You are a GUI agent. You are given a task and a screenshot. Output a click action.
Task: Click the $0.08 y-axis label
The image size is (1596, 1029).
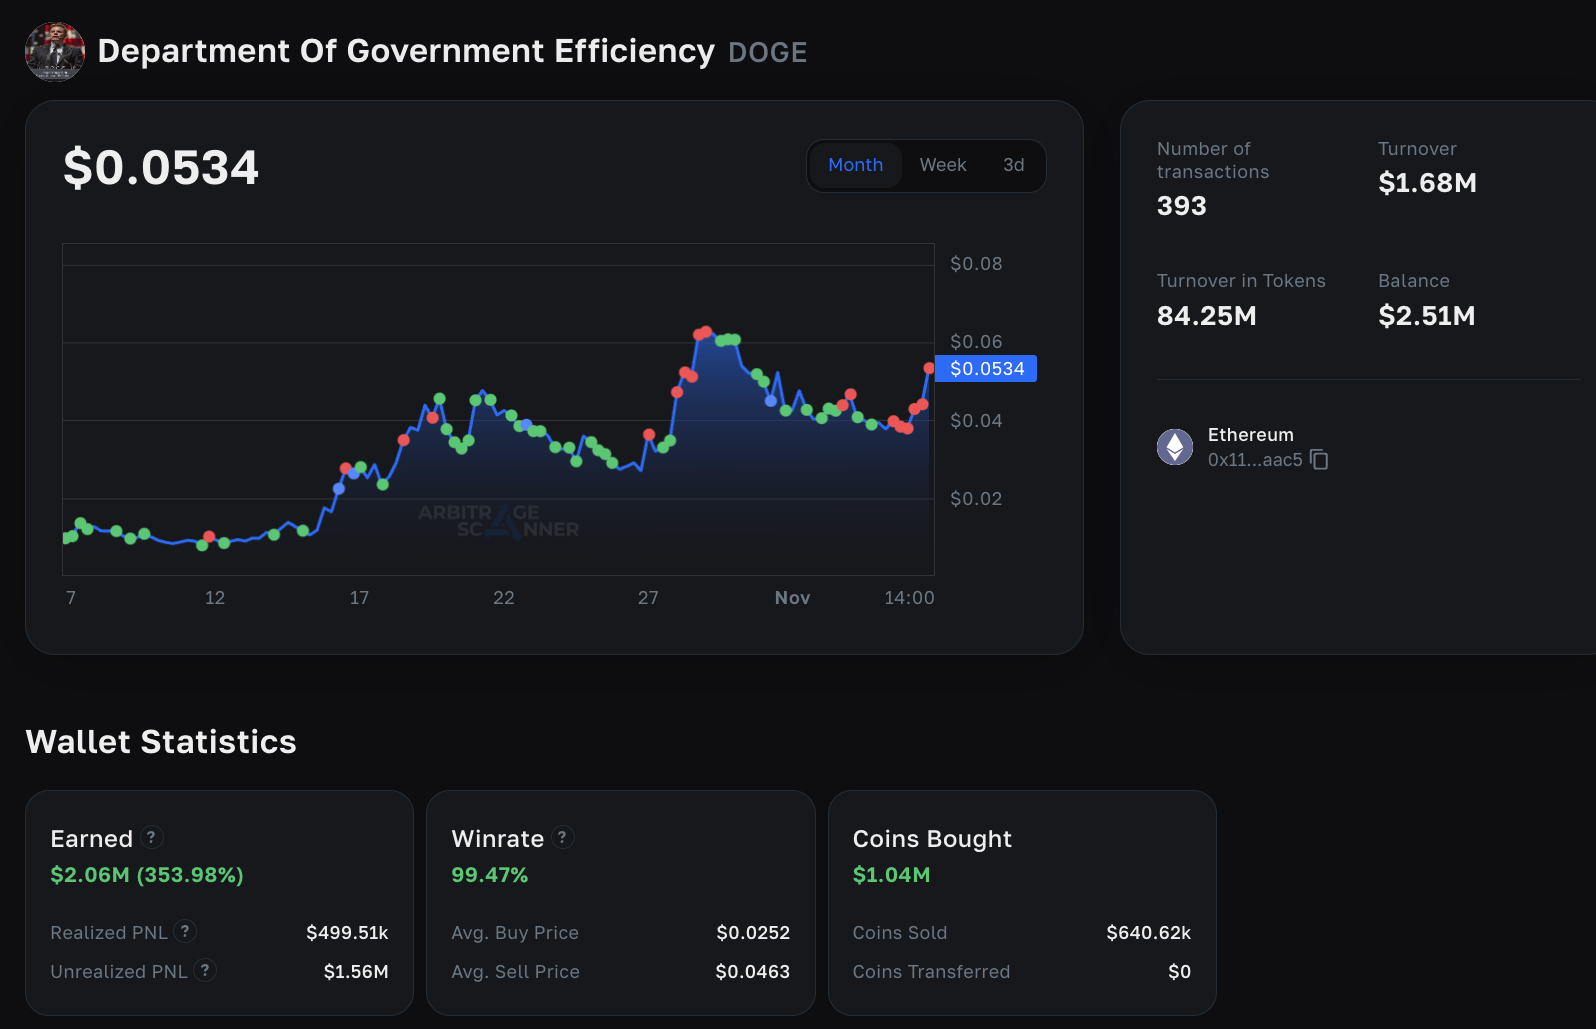pyautogui.click(x=976, y=264)
